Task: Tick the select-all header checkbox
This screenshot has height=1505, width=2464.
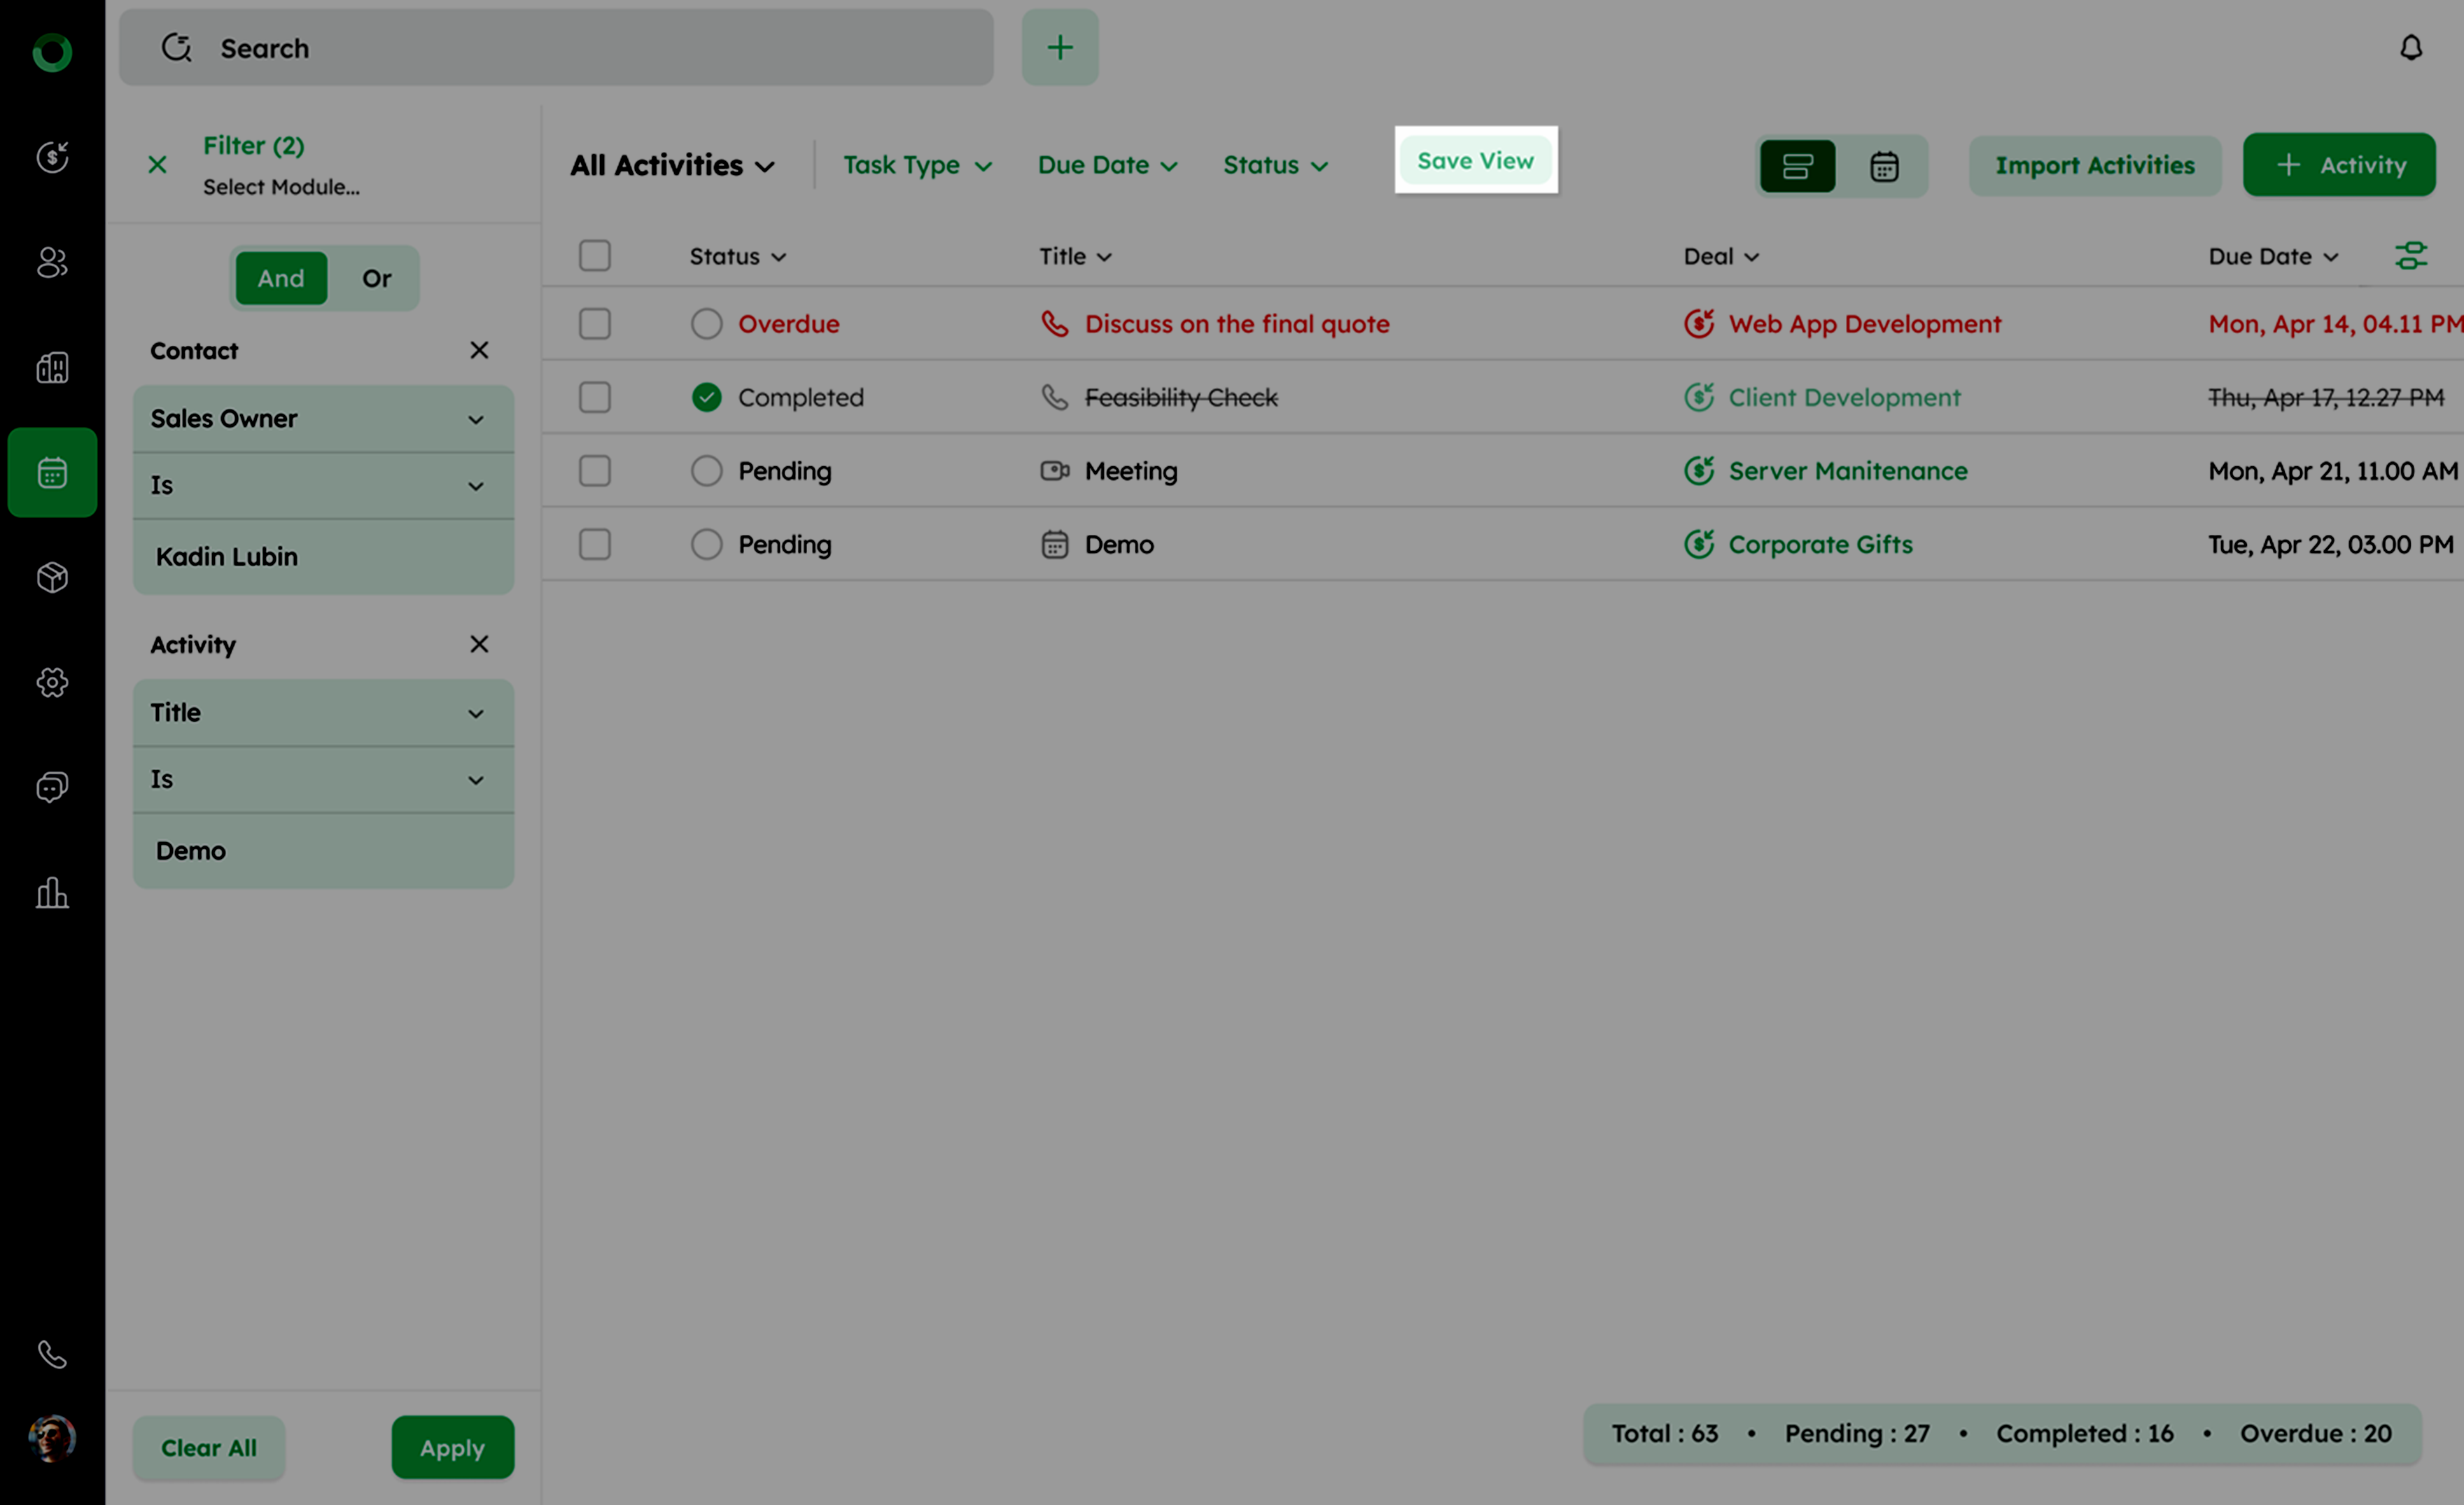Action: 595,256
